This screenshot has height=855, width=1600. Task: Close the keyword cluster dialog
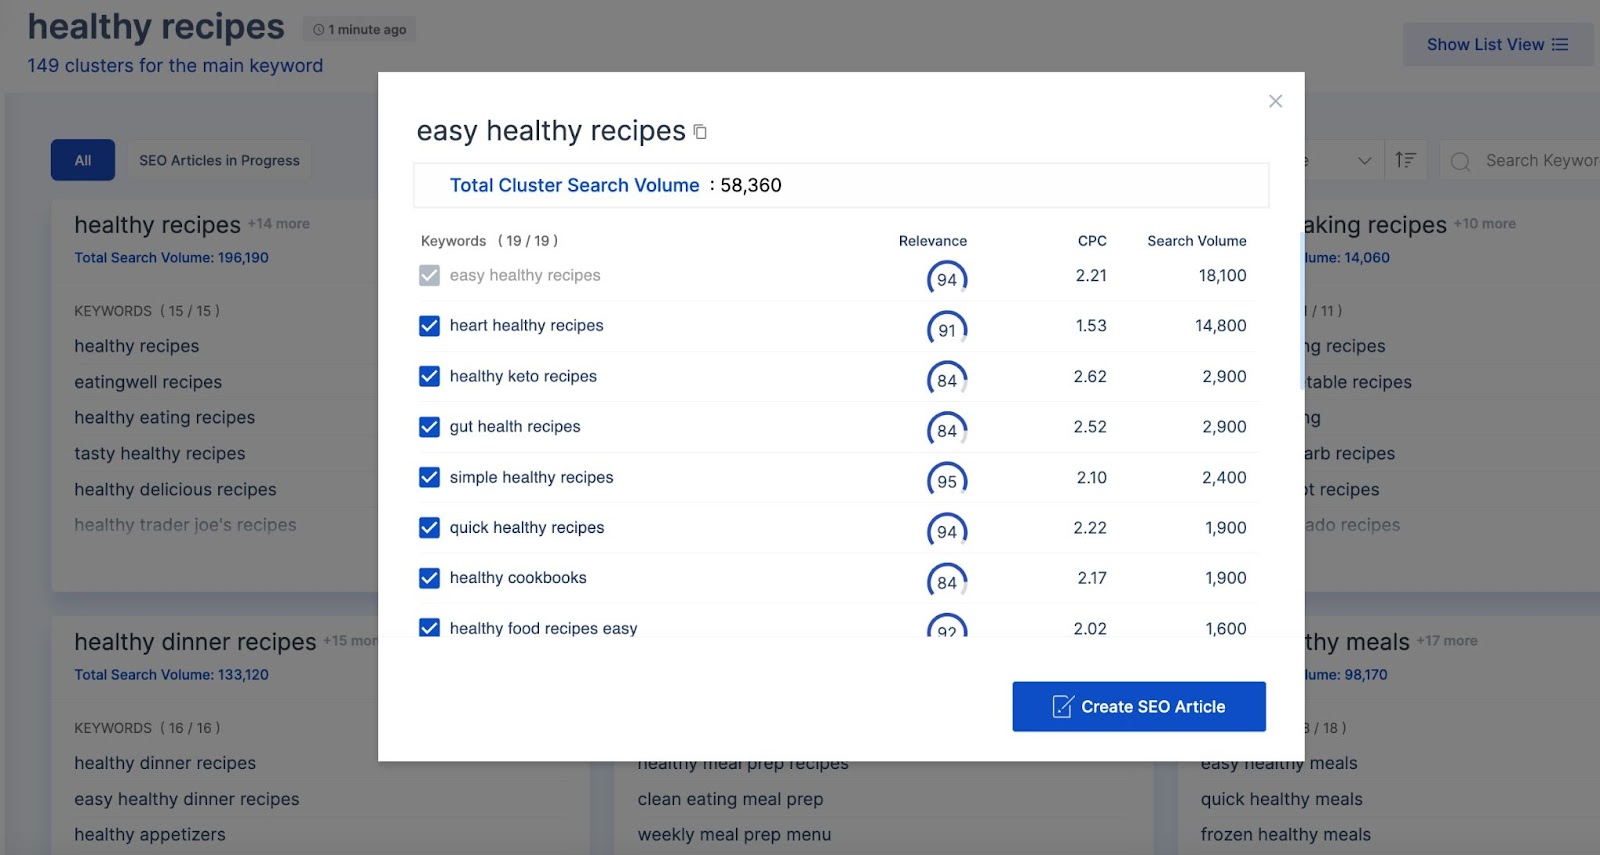[x=1275, y=101]
